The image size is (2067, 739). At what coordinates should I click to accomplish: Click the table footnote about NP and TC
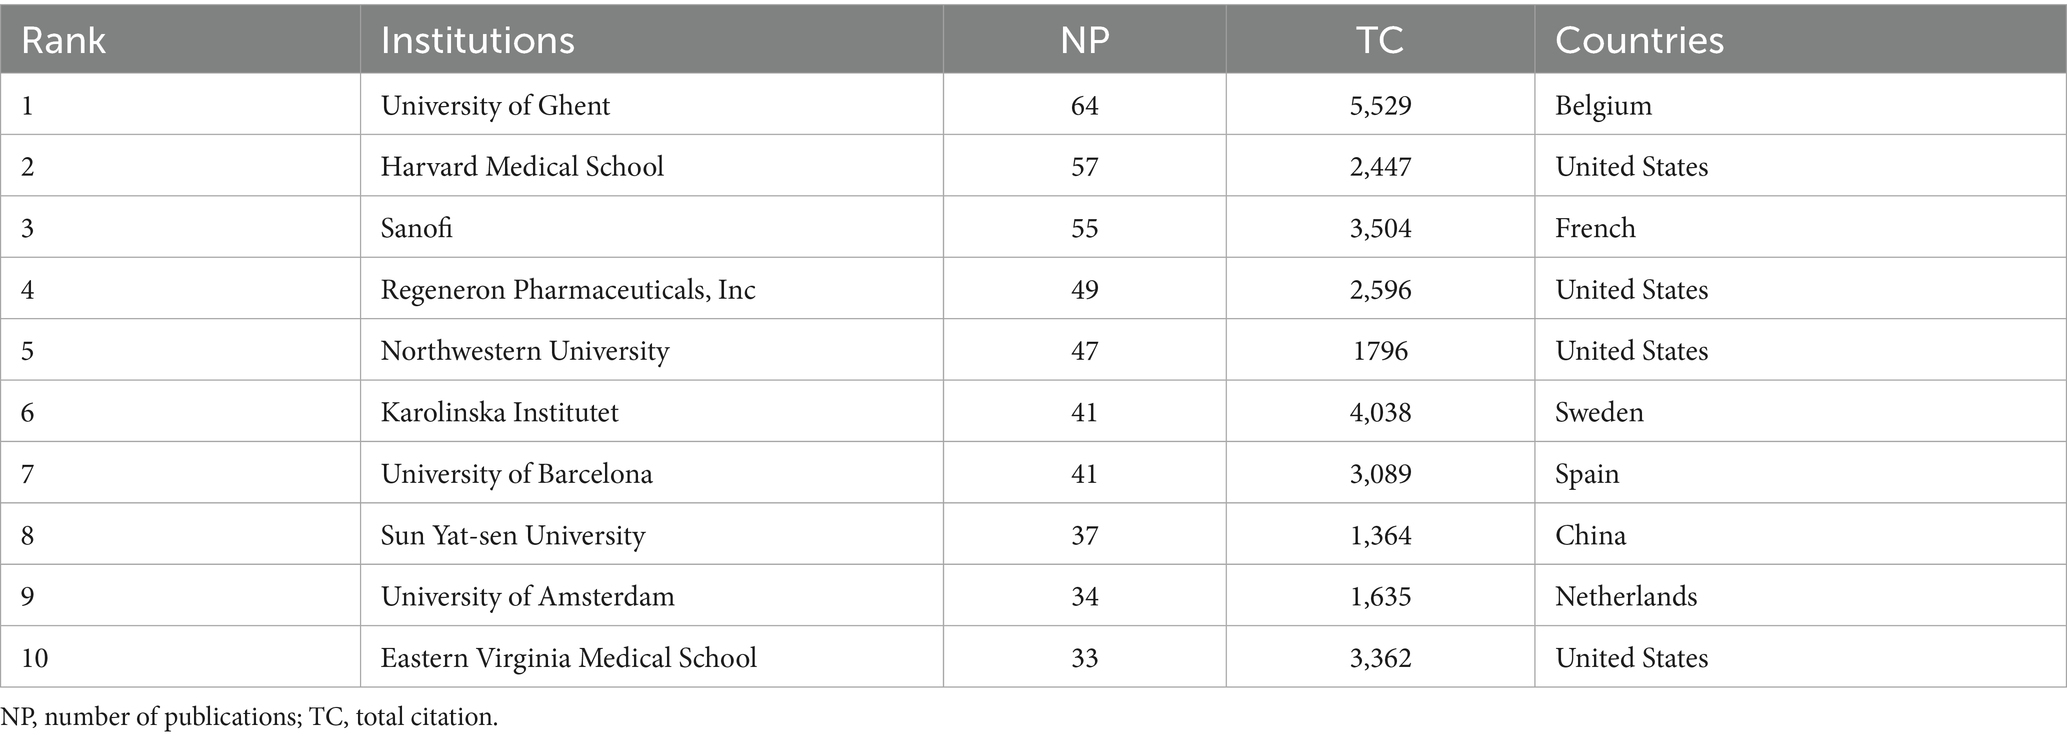click(x=249, y=717)
